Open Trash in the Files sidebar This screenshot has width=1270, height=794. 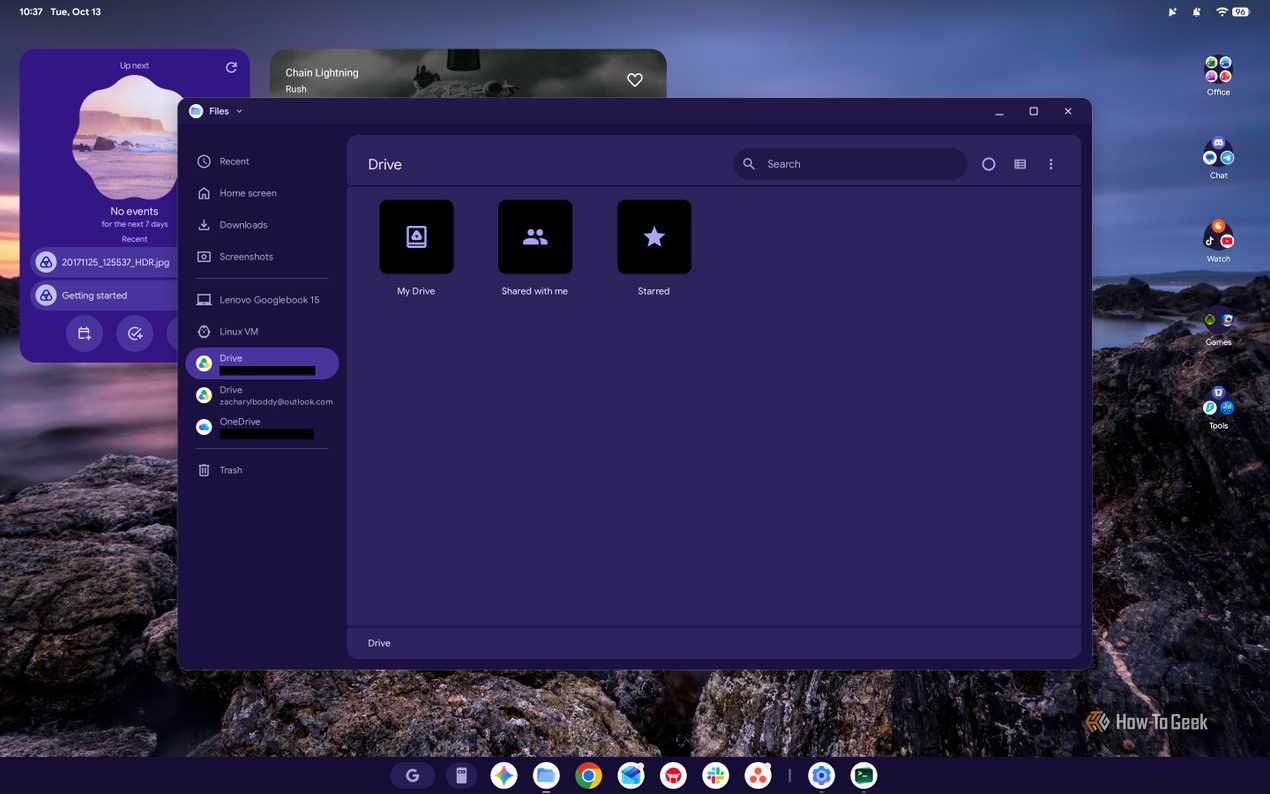[262, 470]
